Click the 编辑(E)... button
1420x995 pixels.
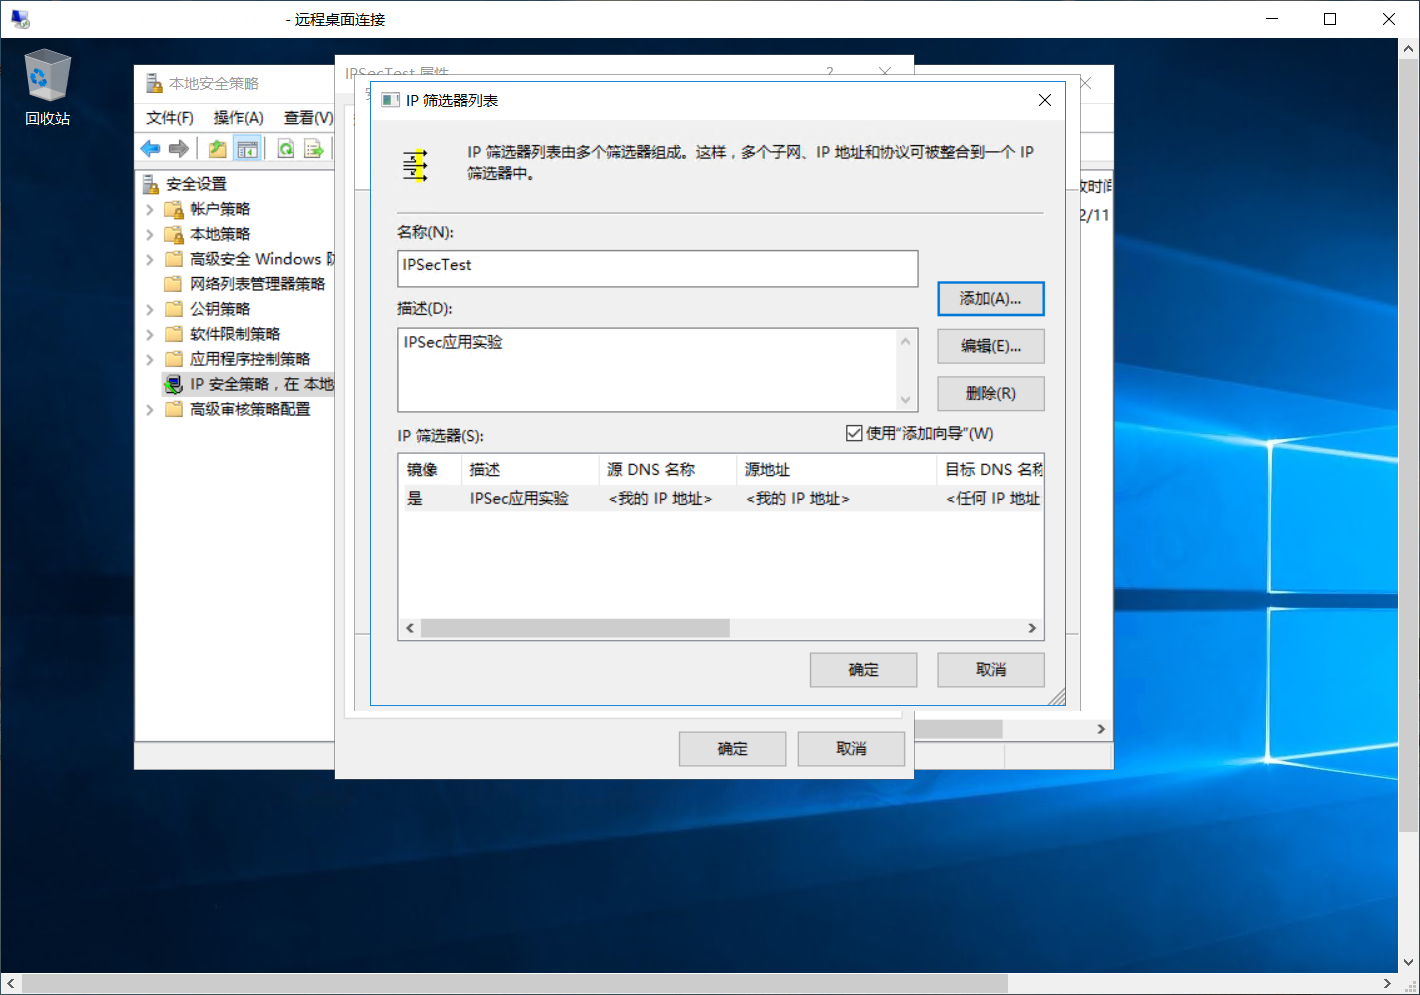(991, 346)
